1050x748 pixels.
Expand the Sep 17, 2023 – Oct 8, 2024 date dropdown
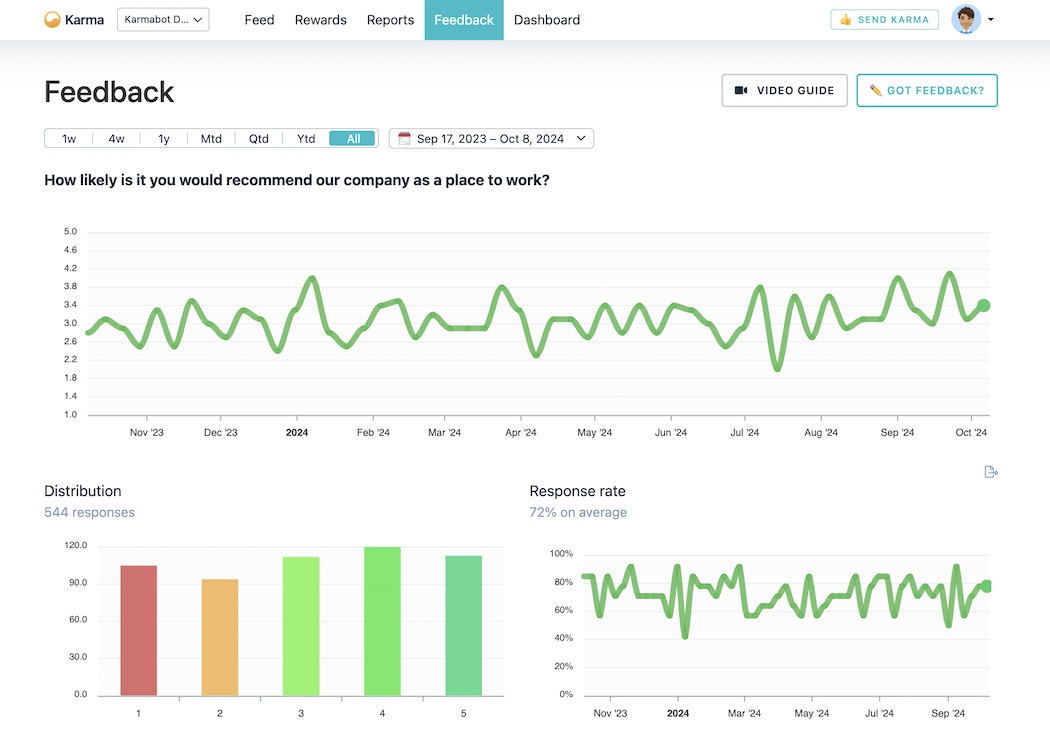(x=492, y=138)
